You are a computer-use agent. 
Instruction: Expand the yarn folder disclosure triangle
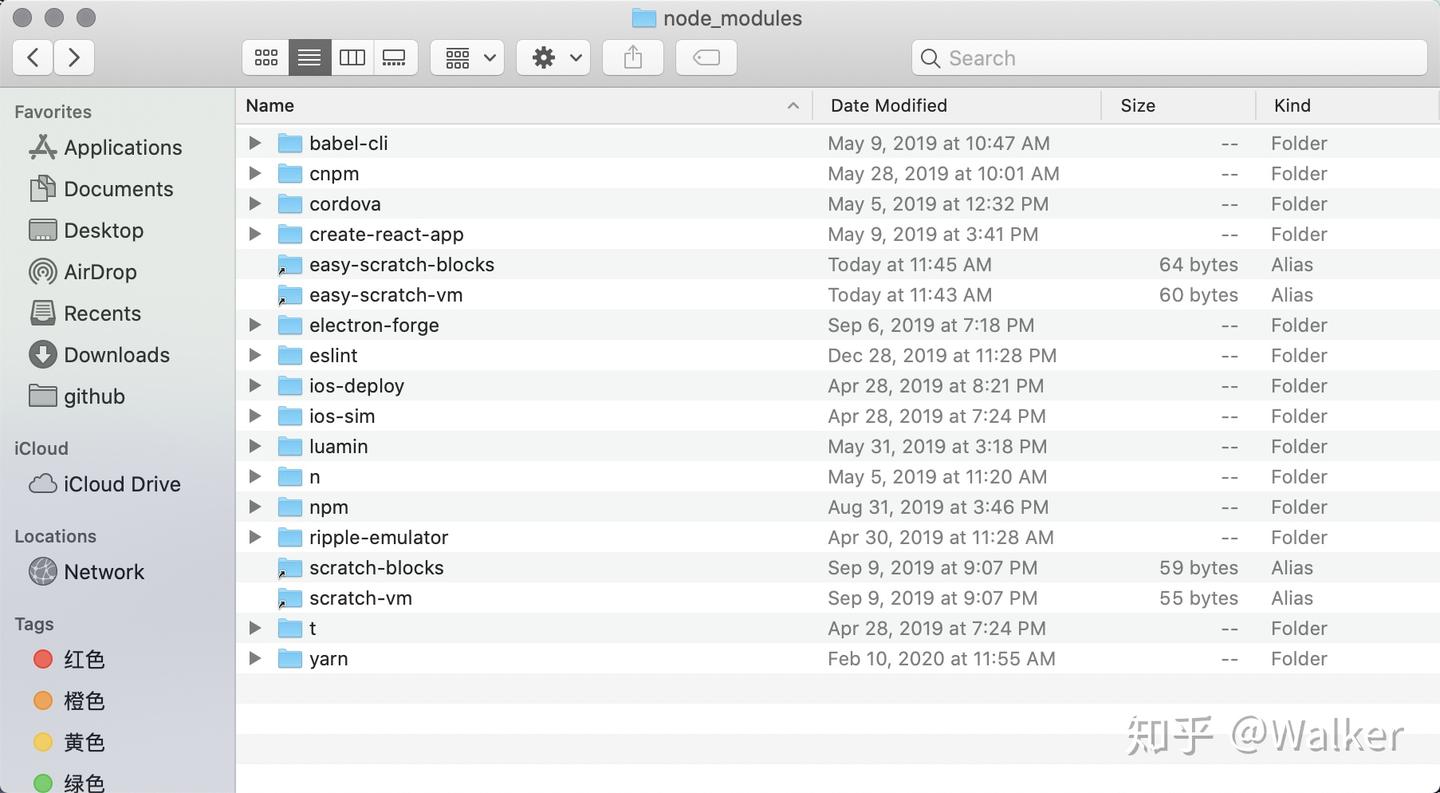255,658
